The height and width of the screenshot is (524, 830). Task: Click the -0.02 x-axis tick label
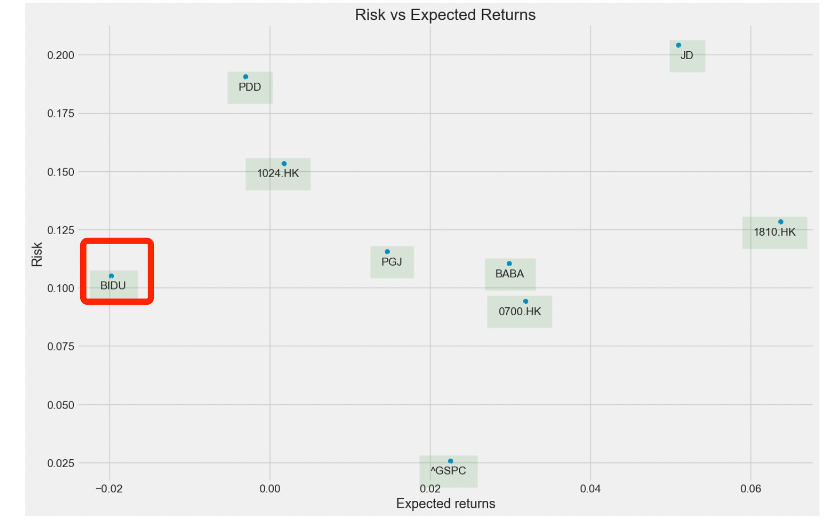(x=108, y=488)
